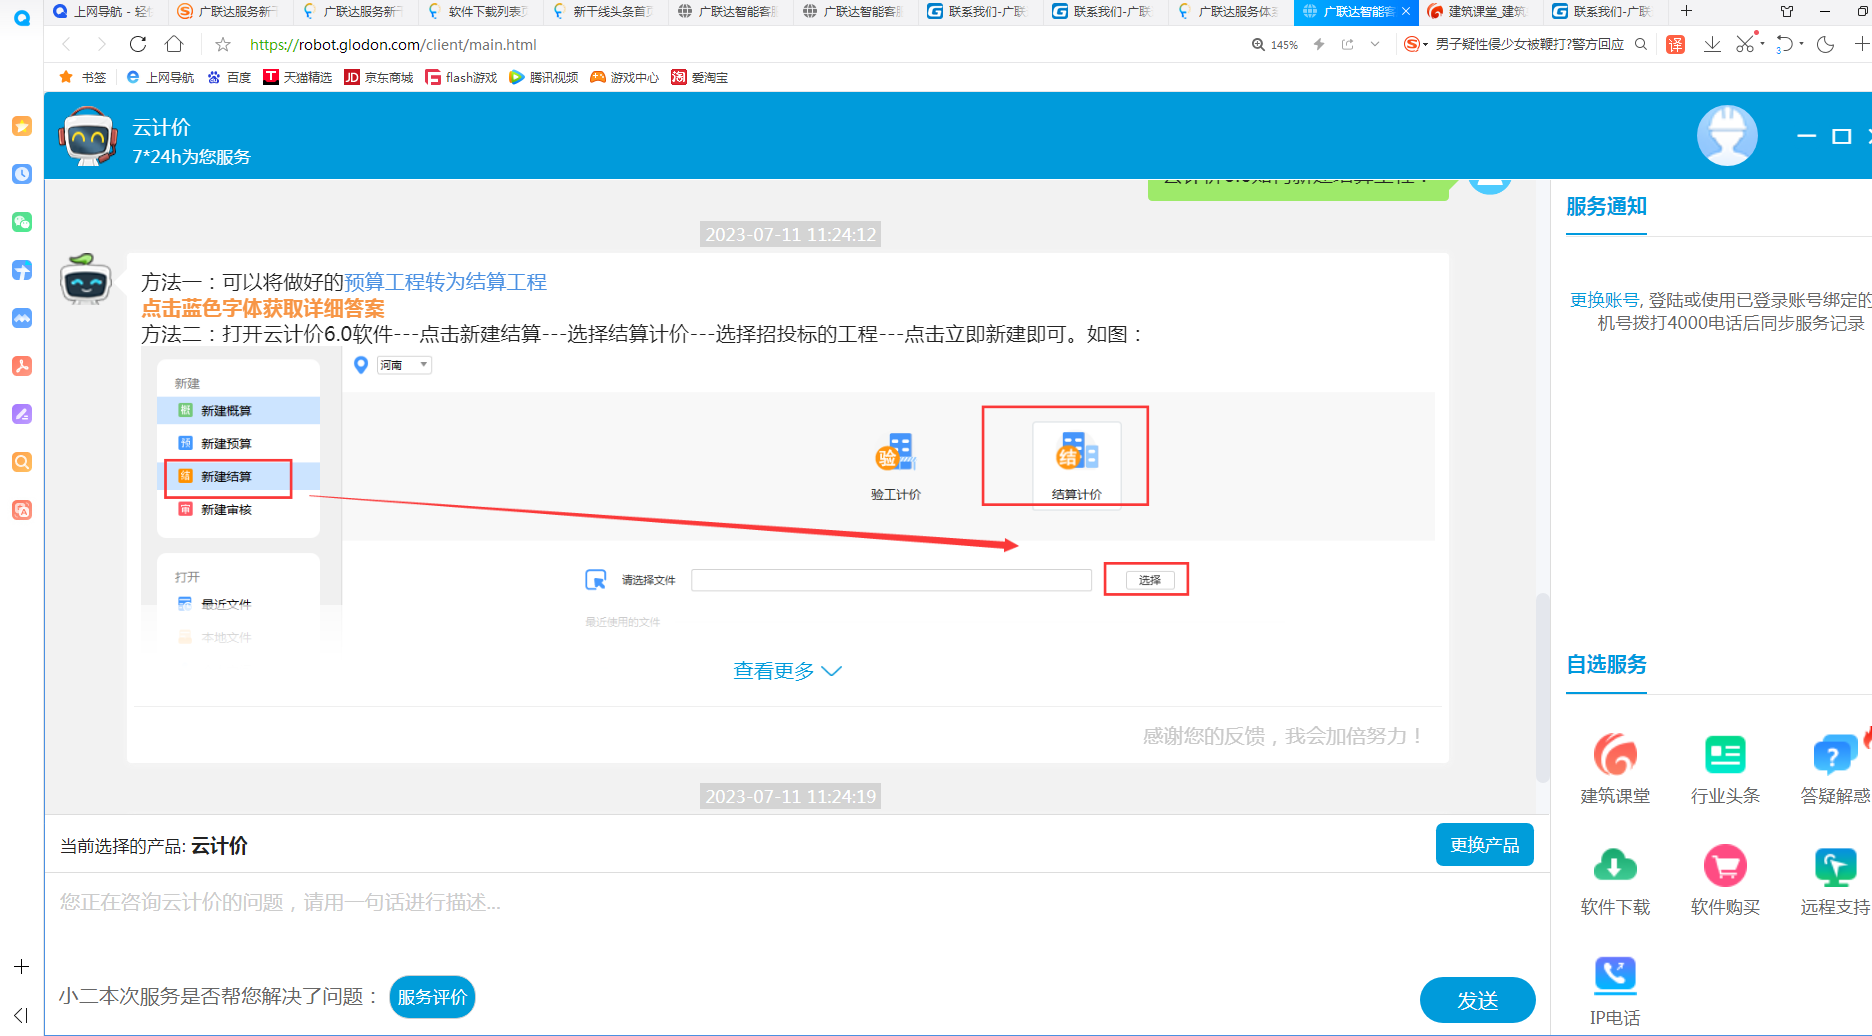The height and width of the screenshot is (1036, 1872).
Task: Click the plus icon at sidebar bottom
Action: click(21, 967)
